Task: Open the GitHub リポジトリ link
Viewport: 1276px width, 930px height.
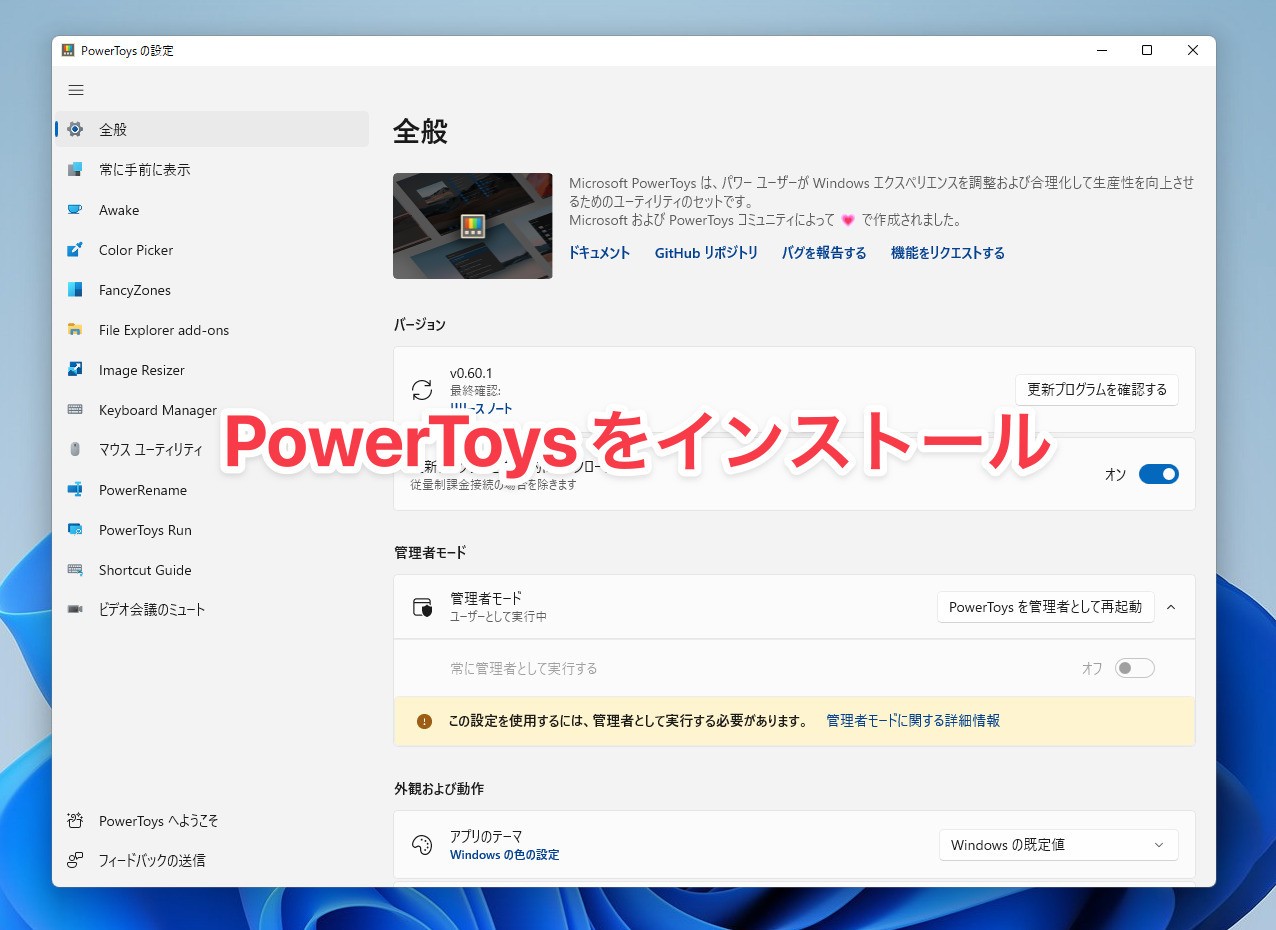Action: [706, 253]
